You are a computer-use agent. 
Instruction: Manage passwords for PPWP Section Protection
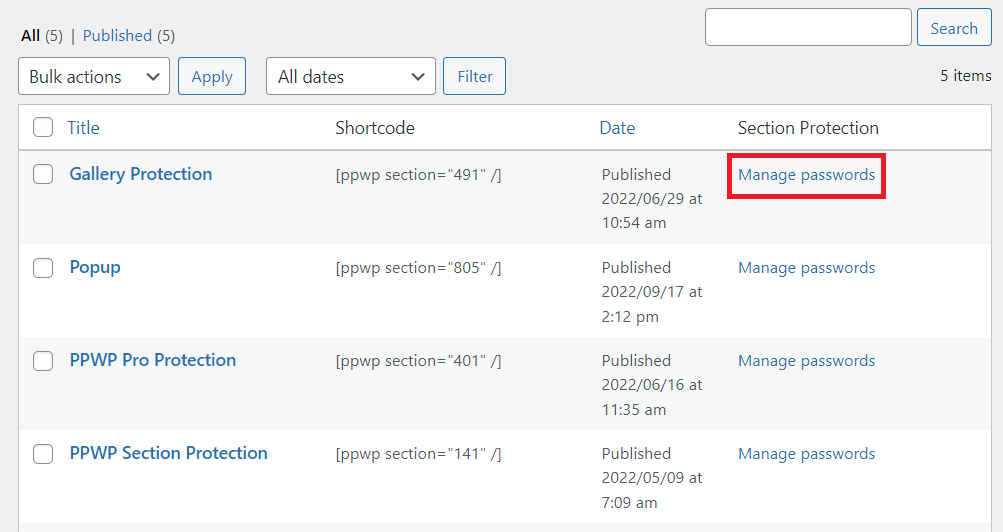[807, 454]
